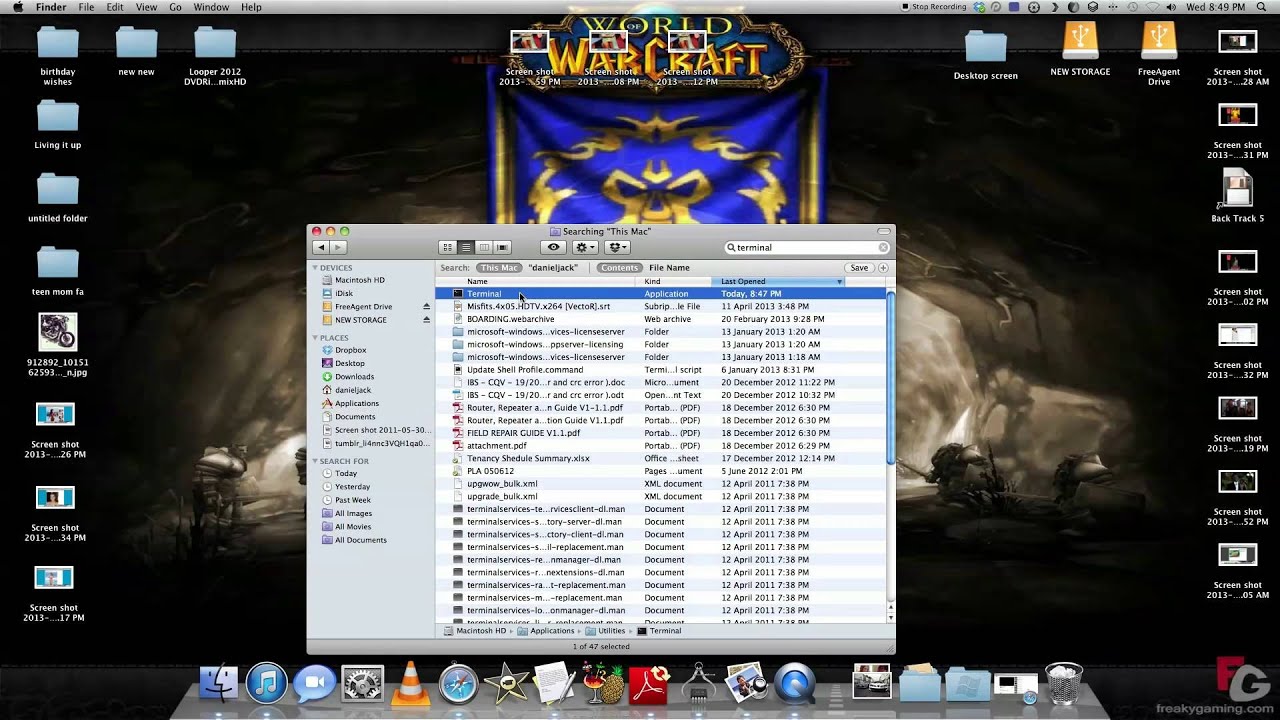This screenshot has height=720, width=1280.
Task: Click Utilities in the path bar
Action: coord(605,631)
